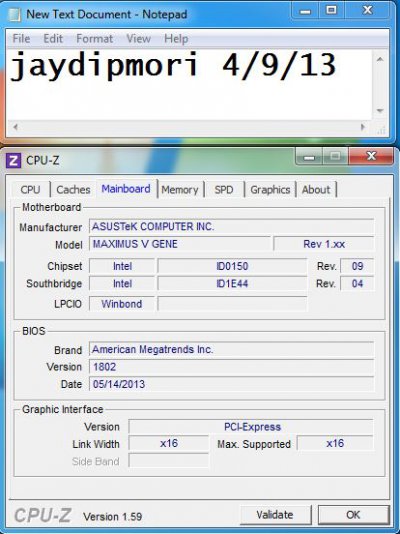Switch to the CPU tab
Image resolution: width=400 pixels, height=534 pixels.
(31, 190)
